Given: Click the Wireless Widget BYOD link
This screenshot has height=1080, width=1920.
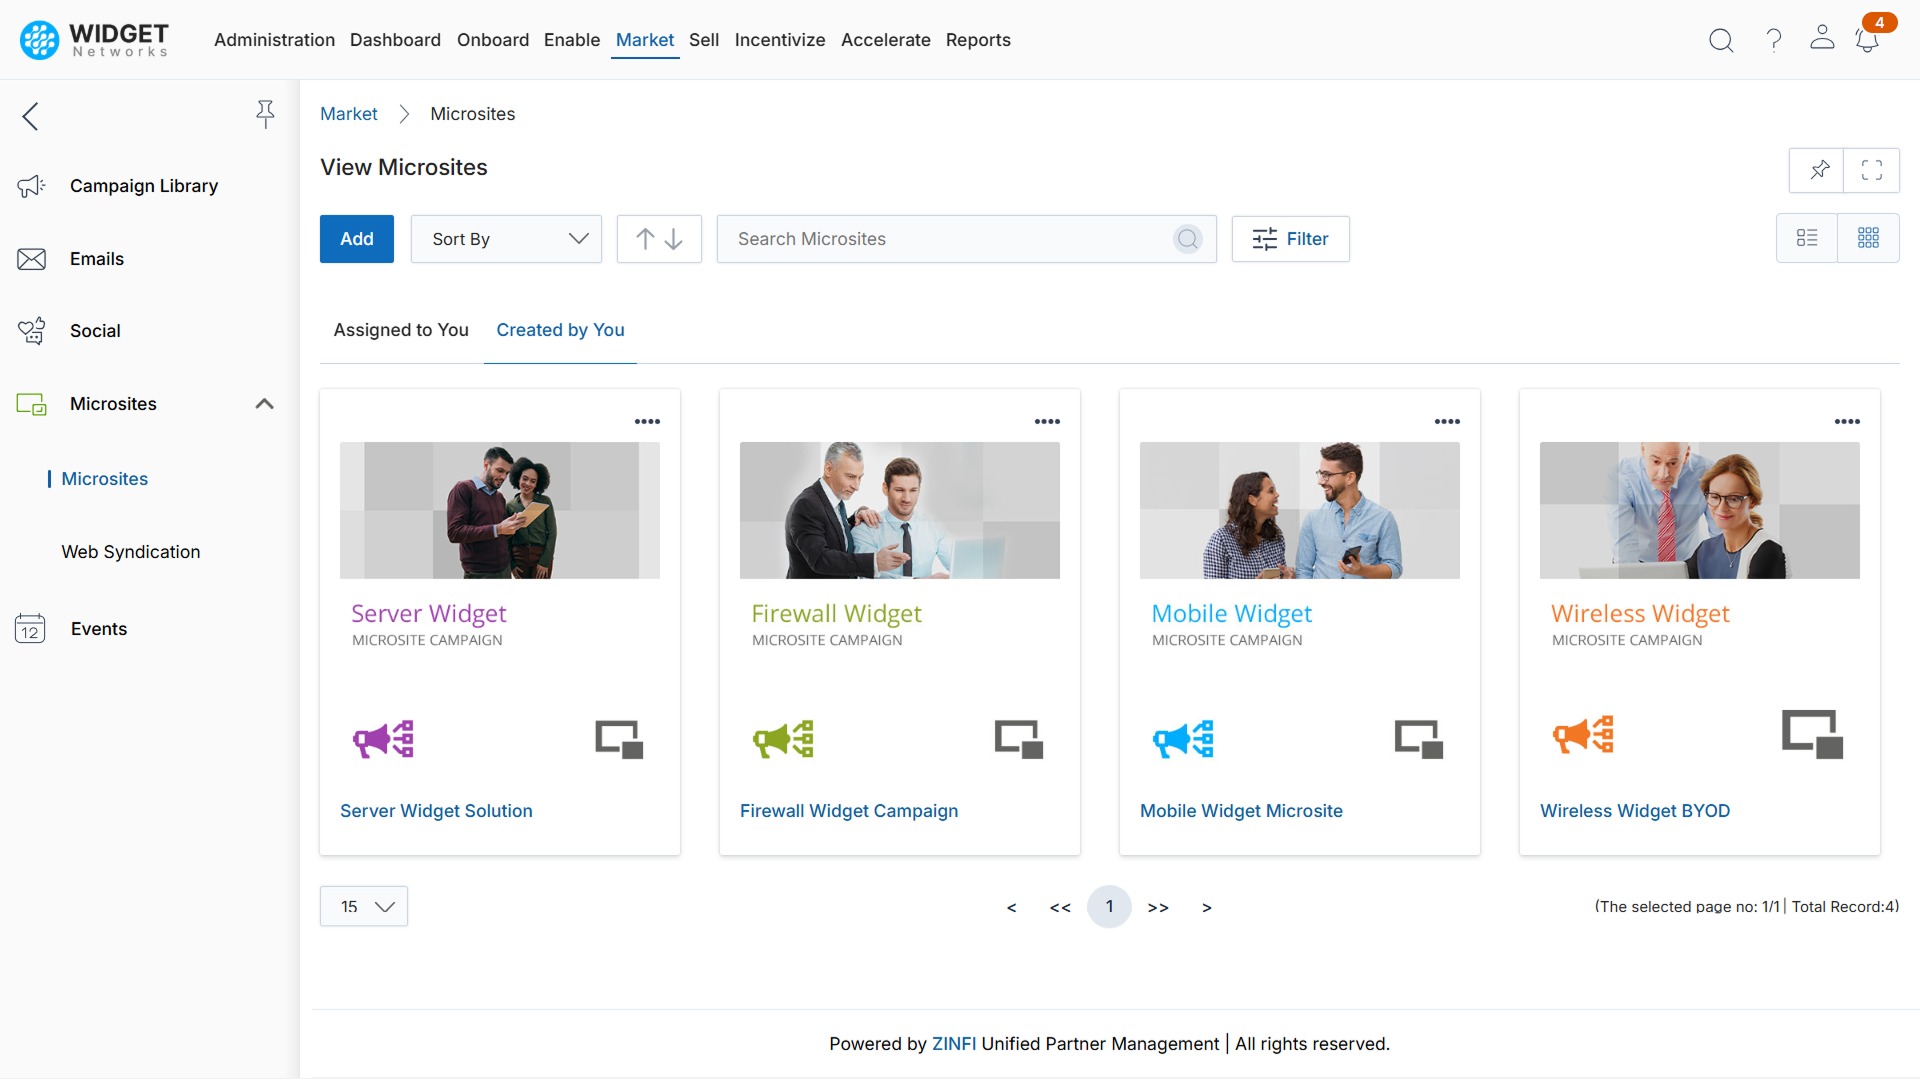Looking at the screenshot, I should point(1635,811).
